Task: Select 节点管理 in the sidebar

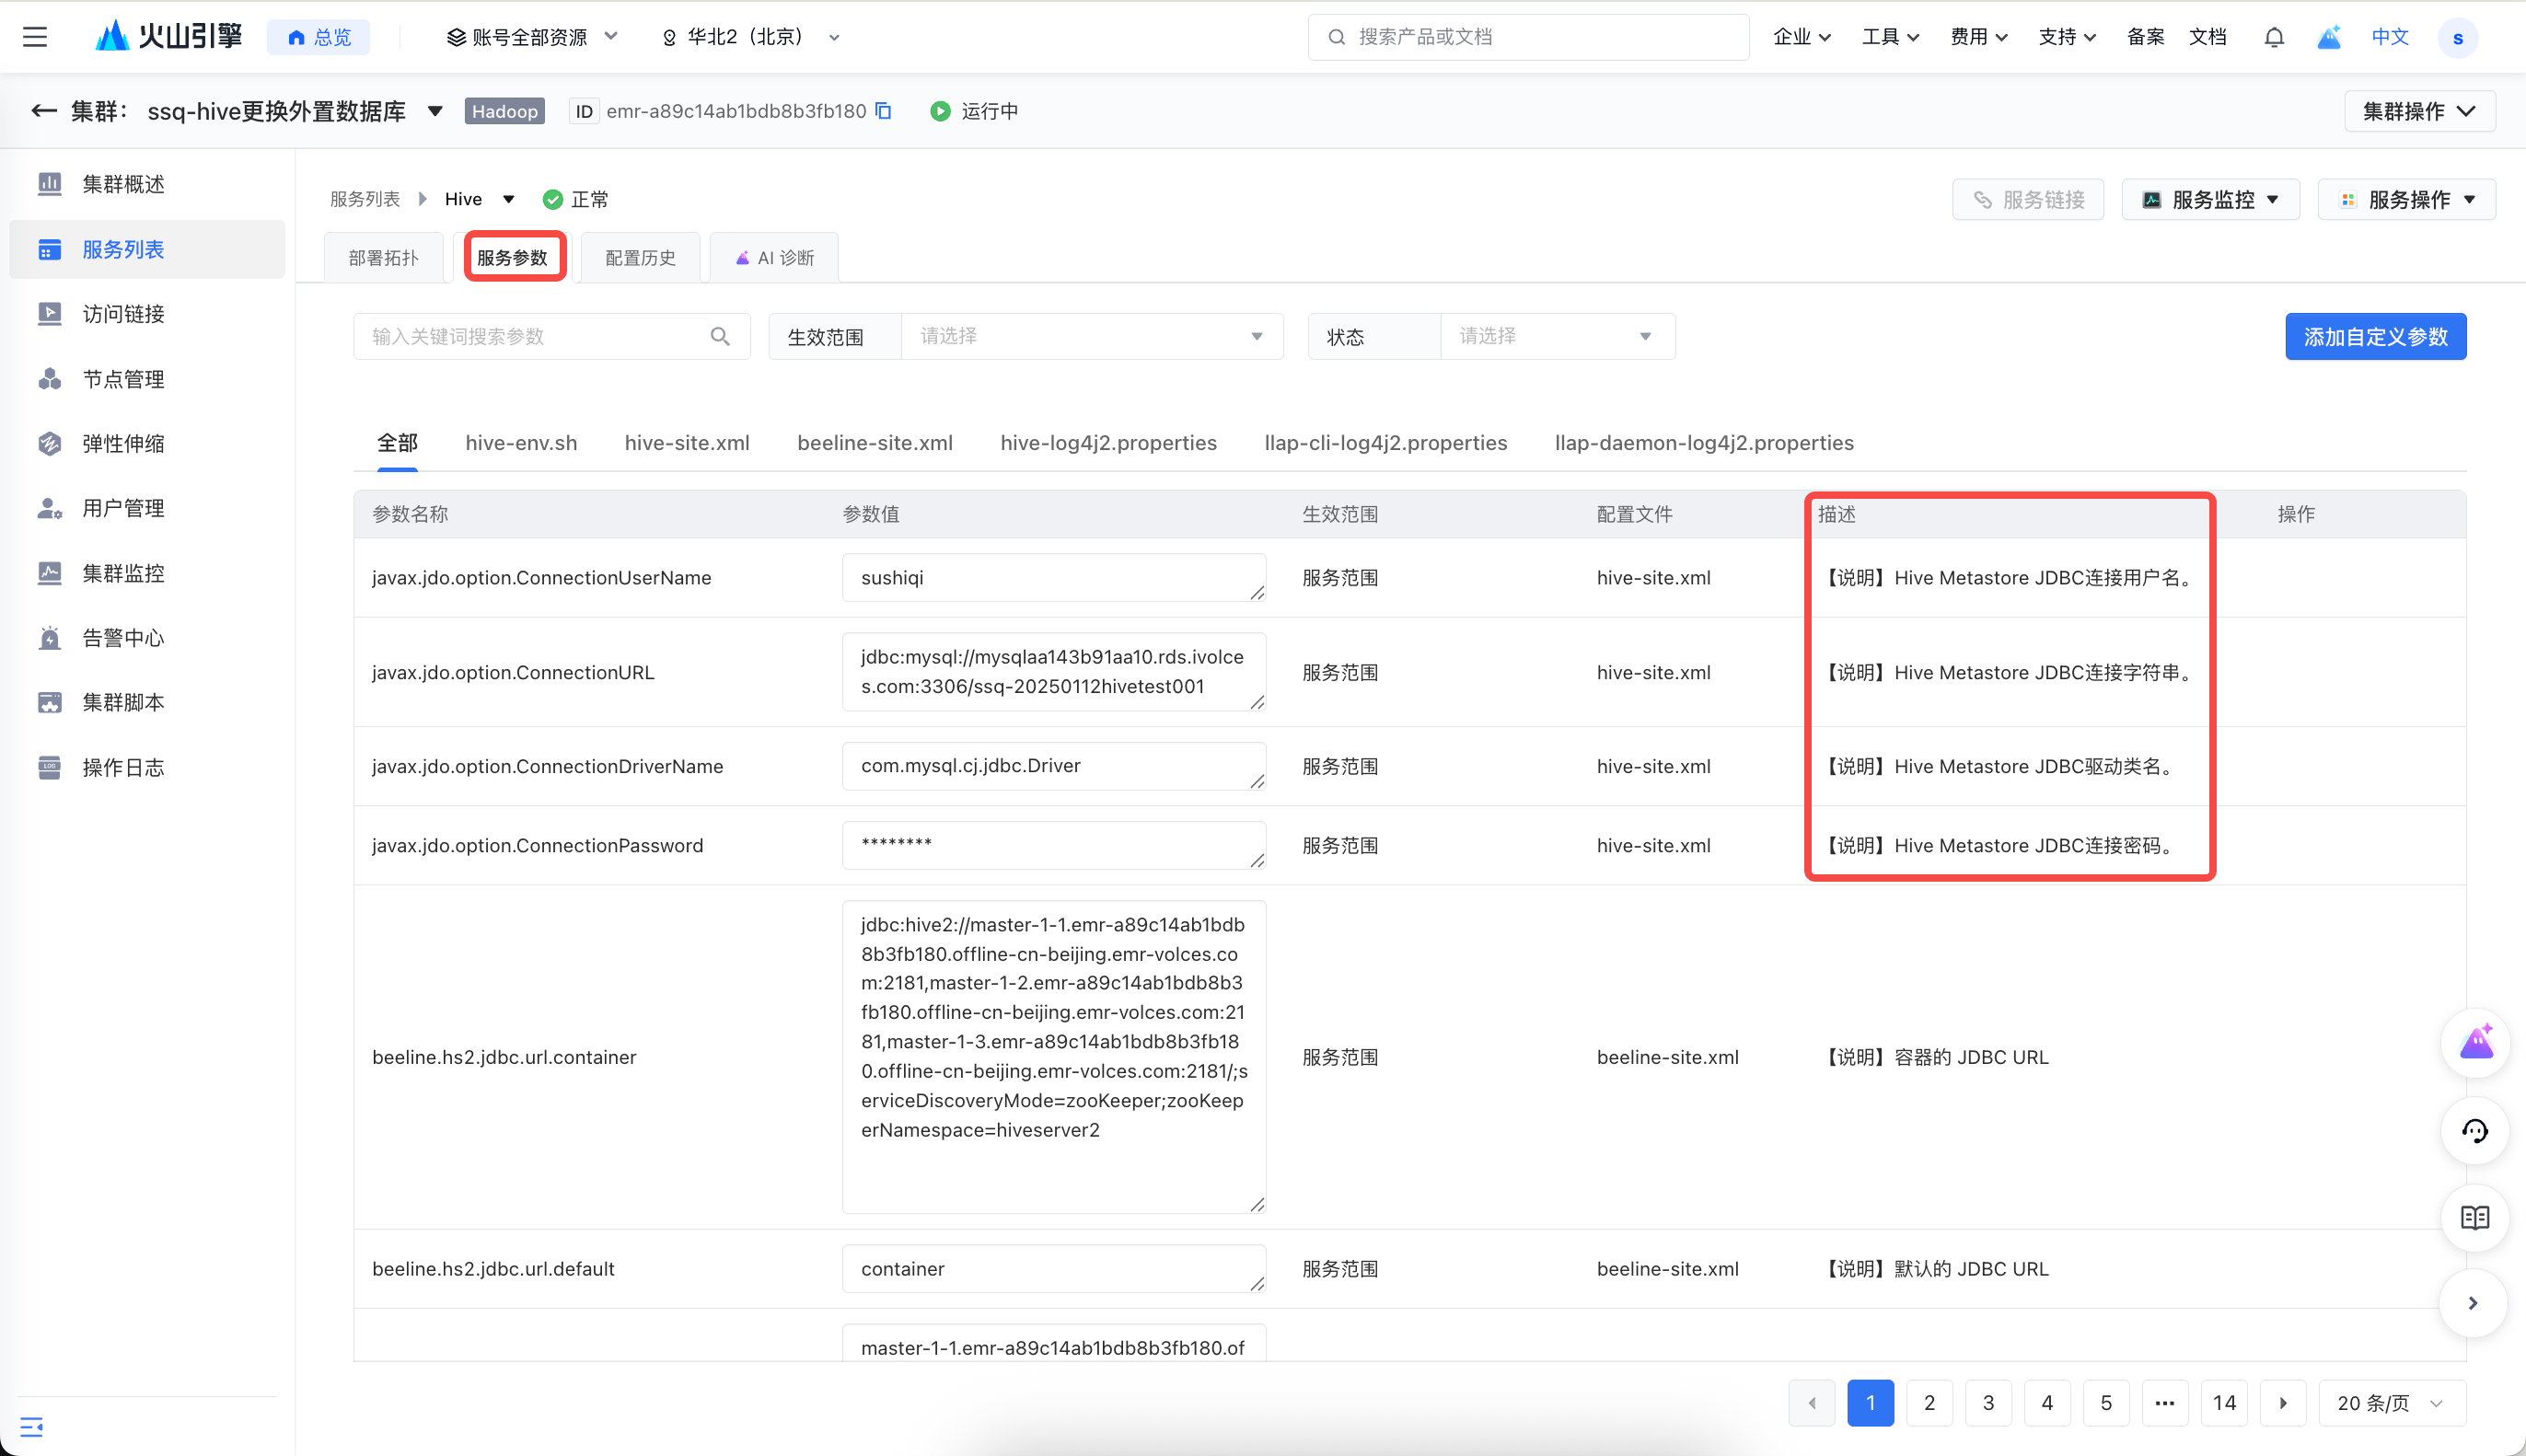Action: pyautogui.click(x=123, y=379)
